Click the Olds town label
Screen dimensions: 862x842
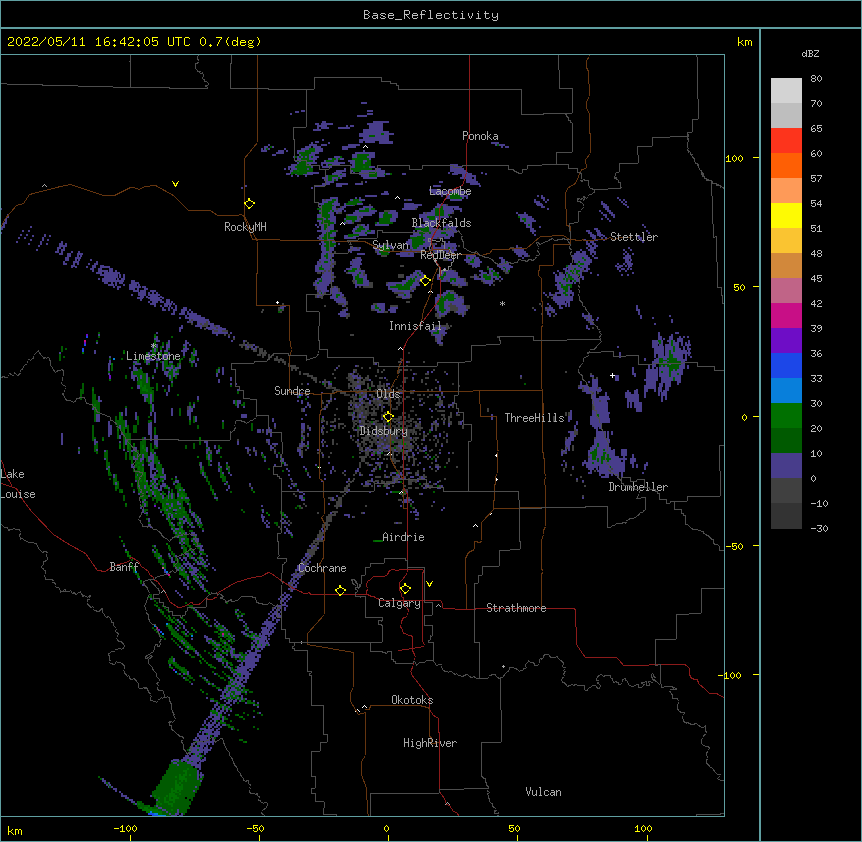388,394
